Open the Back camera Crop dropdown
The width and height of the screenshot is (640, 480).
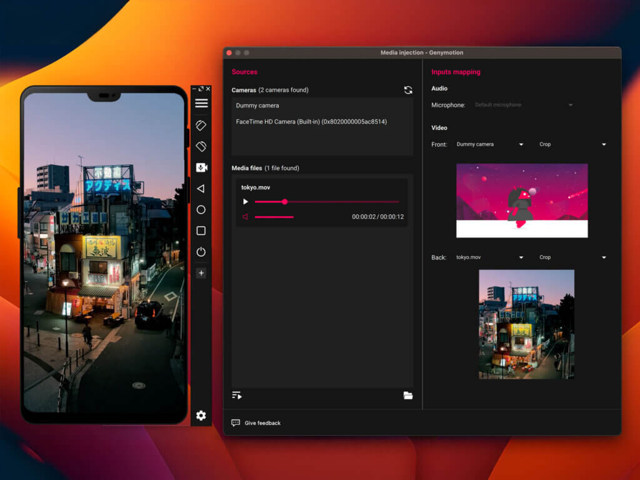pyautogui.click(x=572, y=257)
